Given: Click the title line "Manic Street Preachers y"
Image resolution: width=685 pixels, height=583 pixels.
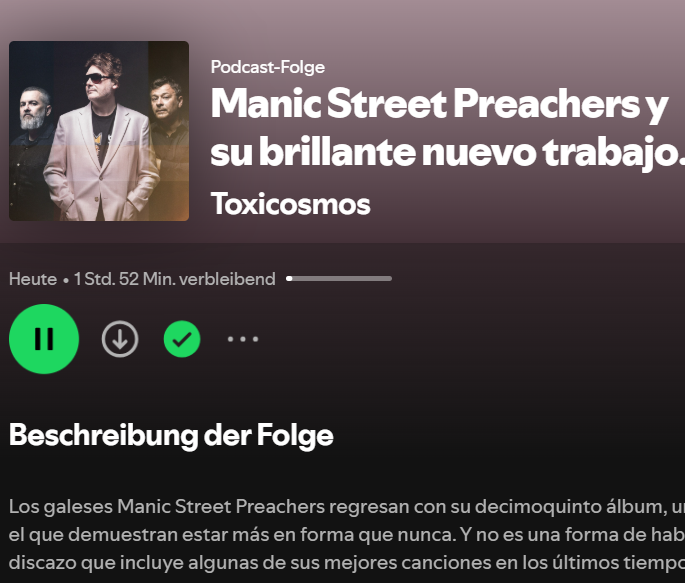Looking at the screenshot, I should [439, 105].
